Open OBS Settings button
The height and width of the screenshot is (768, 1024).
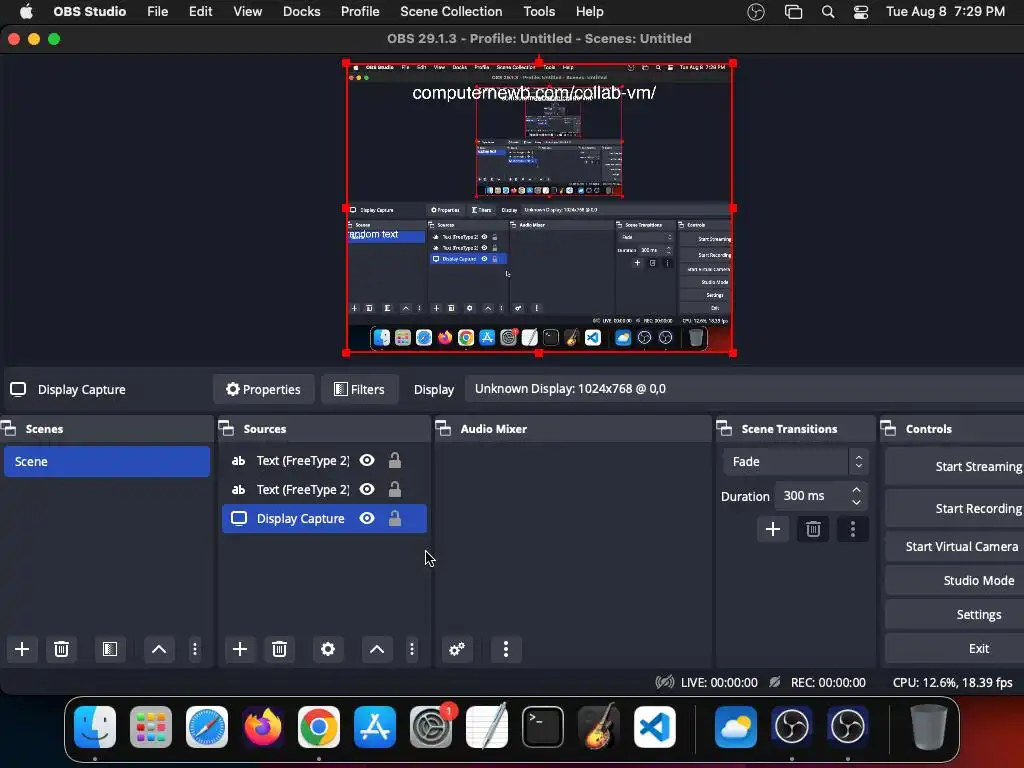pos(955,614)
